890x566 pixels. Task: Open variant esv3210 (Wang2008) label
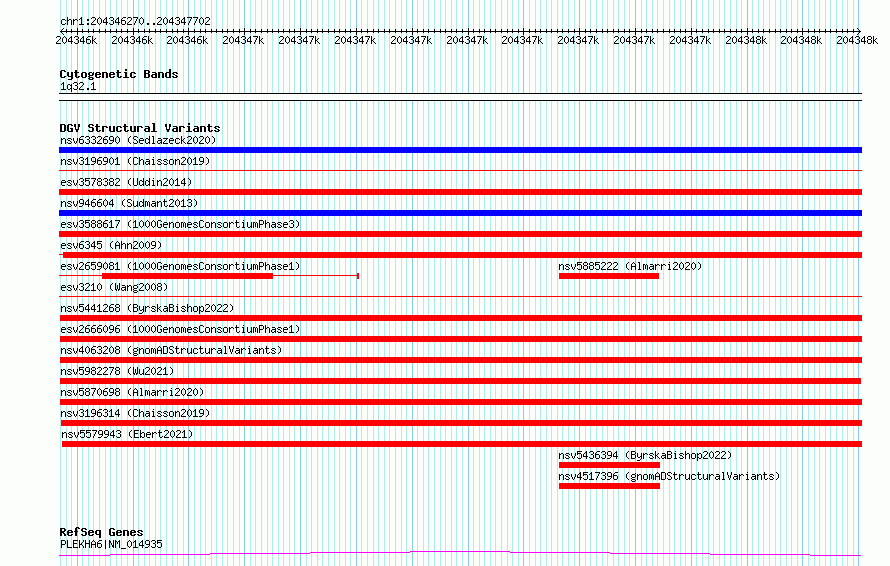[x=114, y=287]
